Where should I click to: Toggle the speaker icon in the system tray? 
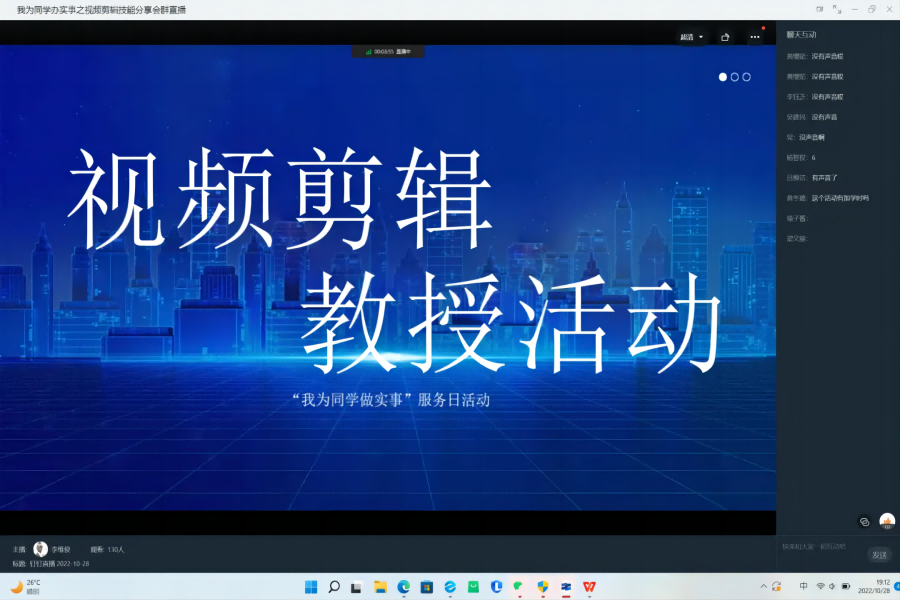click(831, 587)
